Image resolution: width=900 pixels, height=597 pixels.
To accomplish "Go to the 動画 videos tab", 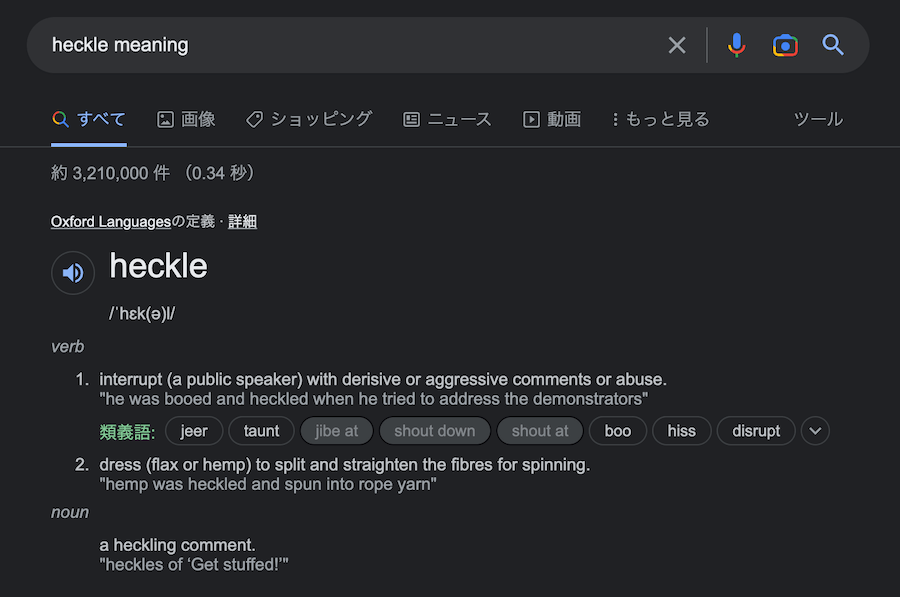I will coord(552,120).
